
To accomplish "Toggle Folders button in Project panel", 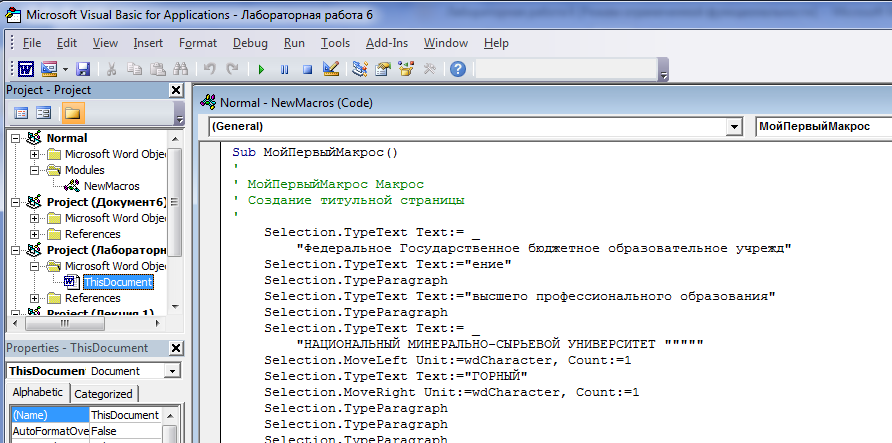I will point(73,113).
